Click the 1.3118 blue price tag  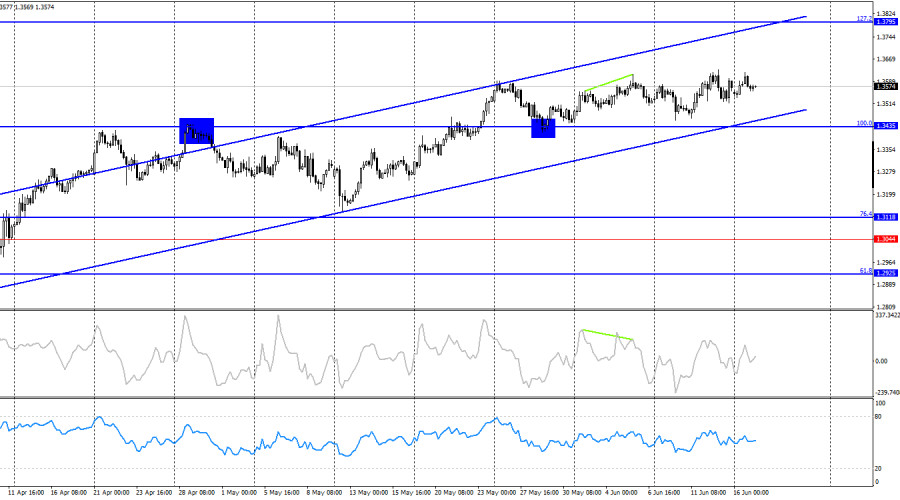click(x=886, y=217)
